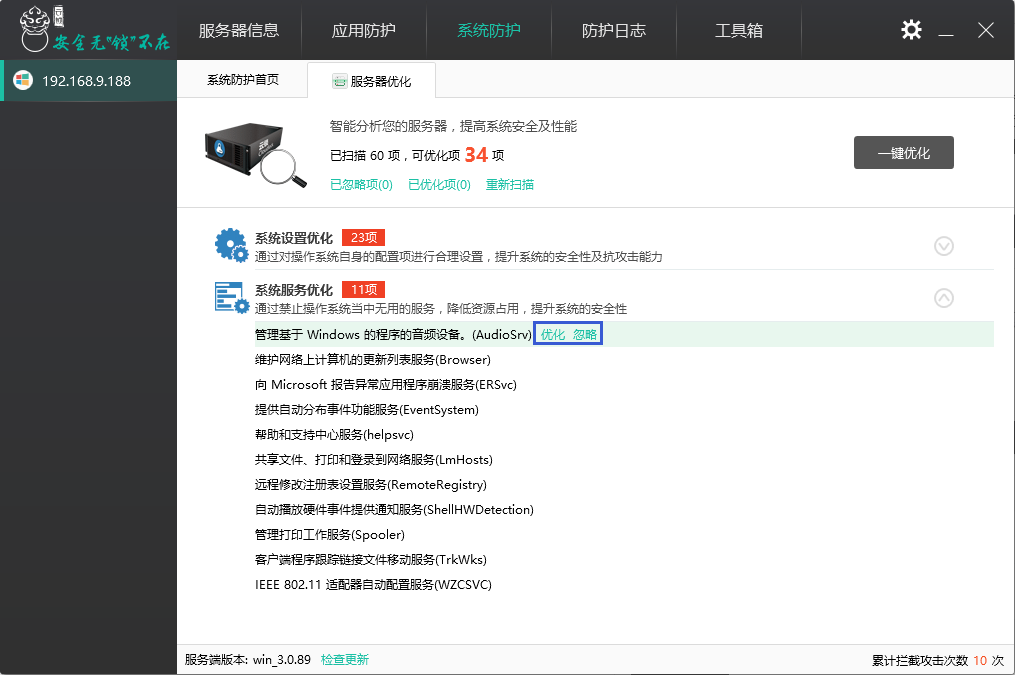The width and height of the screenshot is (1015, 675).
Task: Open the settings gear icon
Action: (x=910, y=30)
